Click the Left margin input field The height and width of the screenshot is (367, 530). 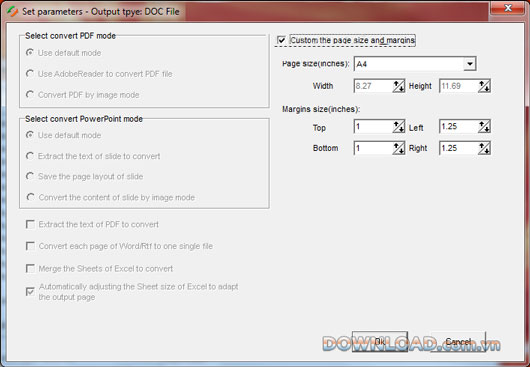[x=459, y=127]
